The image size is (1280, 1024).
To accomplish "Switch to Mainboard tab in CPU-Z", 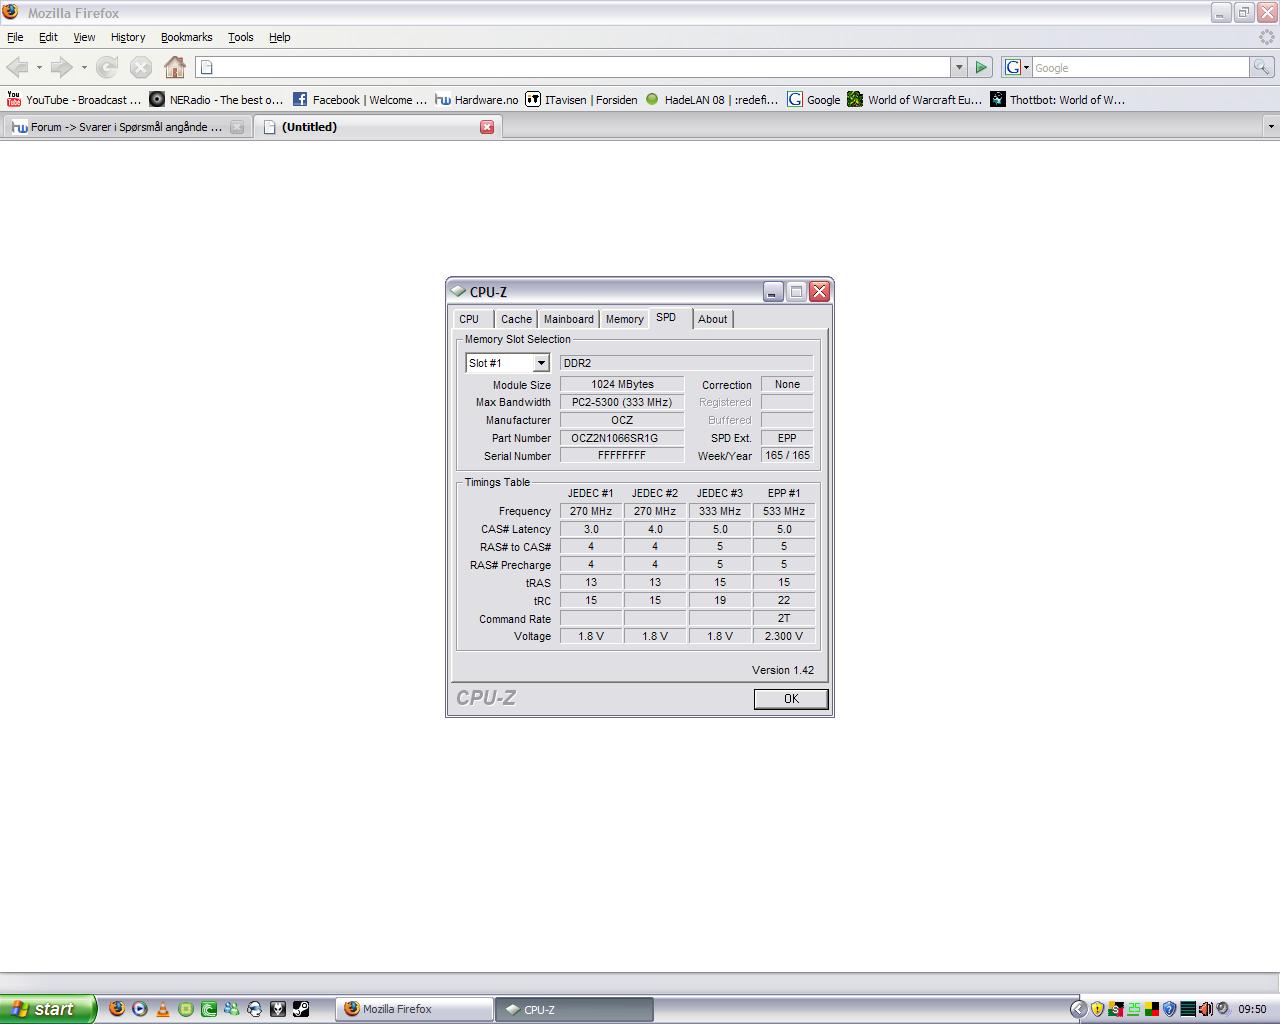I will 569,319.
